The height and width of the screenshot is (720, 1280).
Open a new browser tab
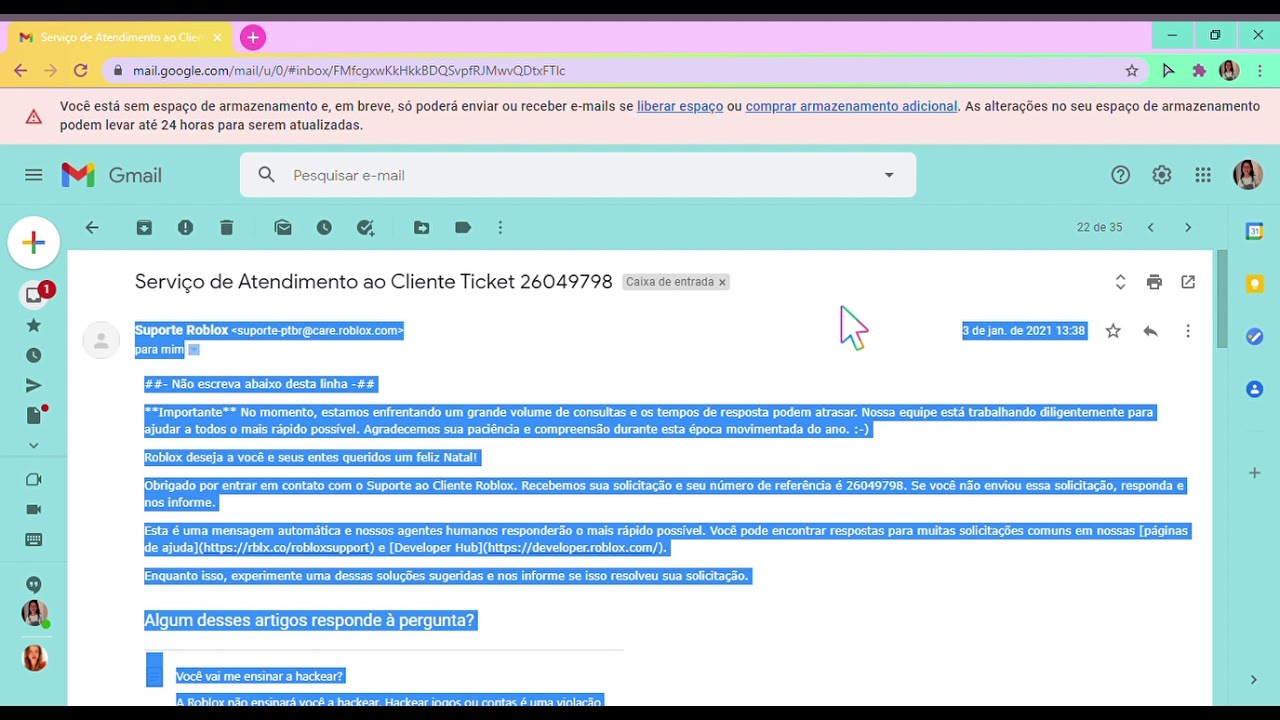click(253, 37)
